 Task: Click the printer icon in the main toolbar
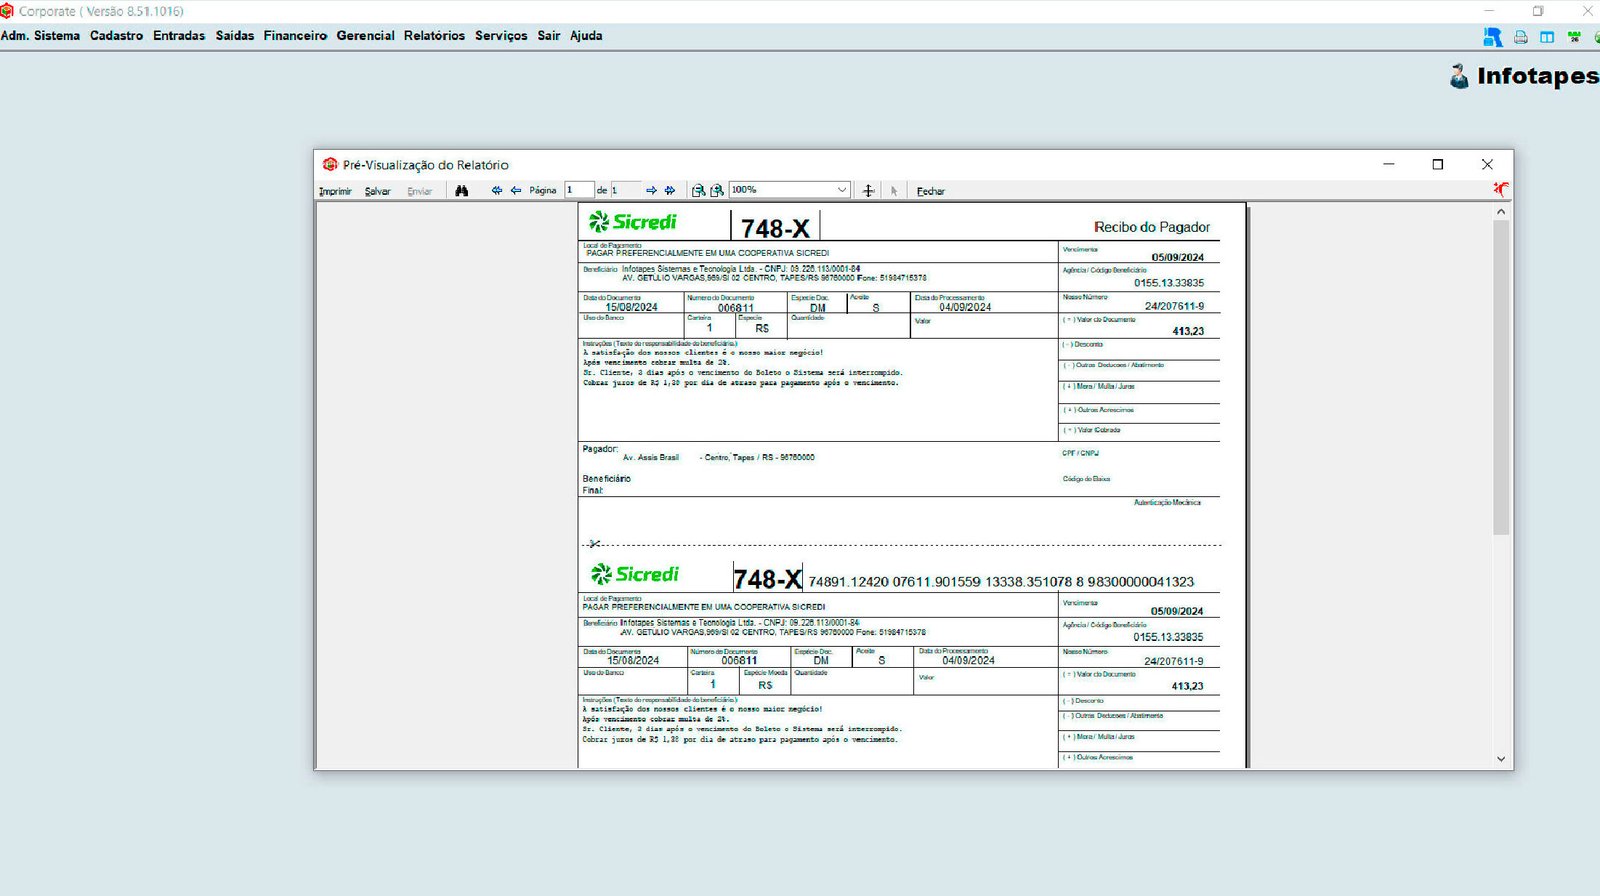pos(1521,37)
